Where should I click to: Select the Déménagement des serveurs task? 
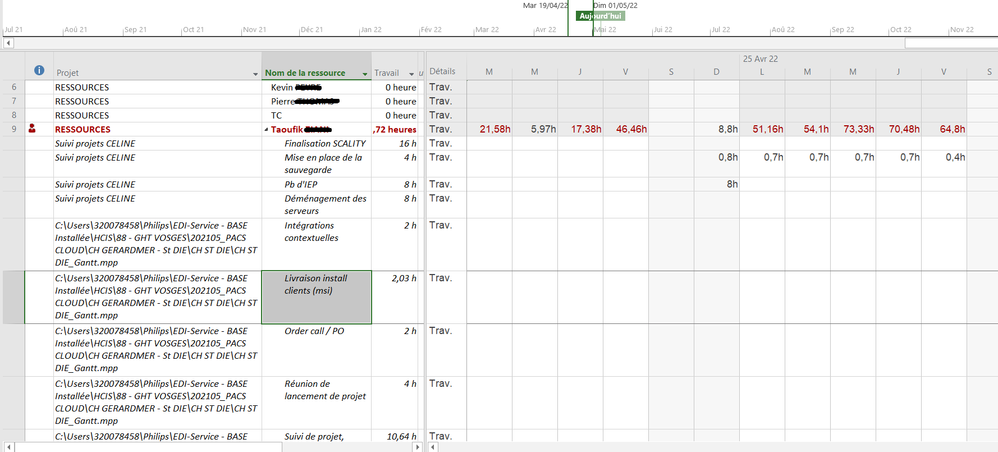click(316, 204)
